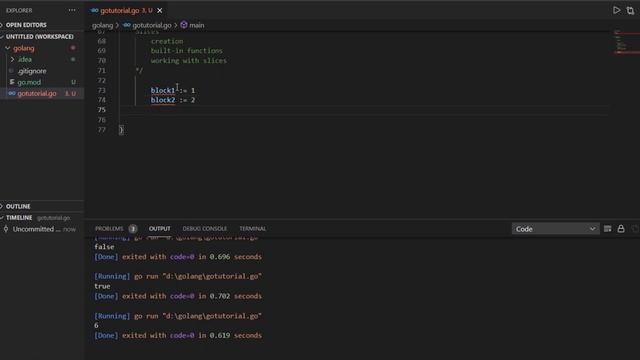Open the compare changes icon in the editor title bar
Screen dimensions: 640x360
pos(630,11)
